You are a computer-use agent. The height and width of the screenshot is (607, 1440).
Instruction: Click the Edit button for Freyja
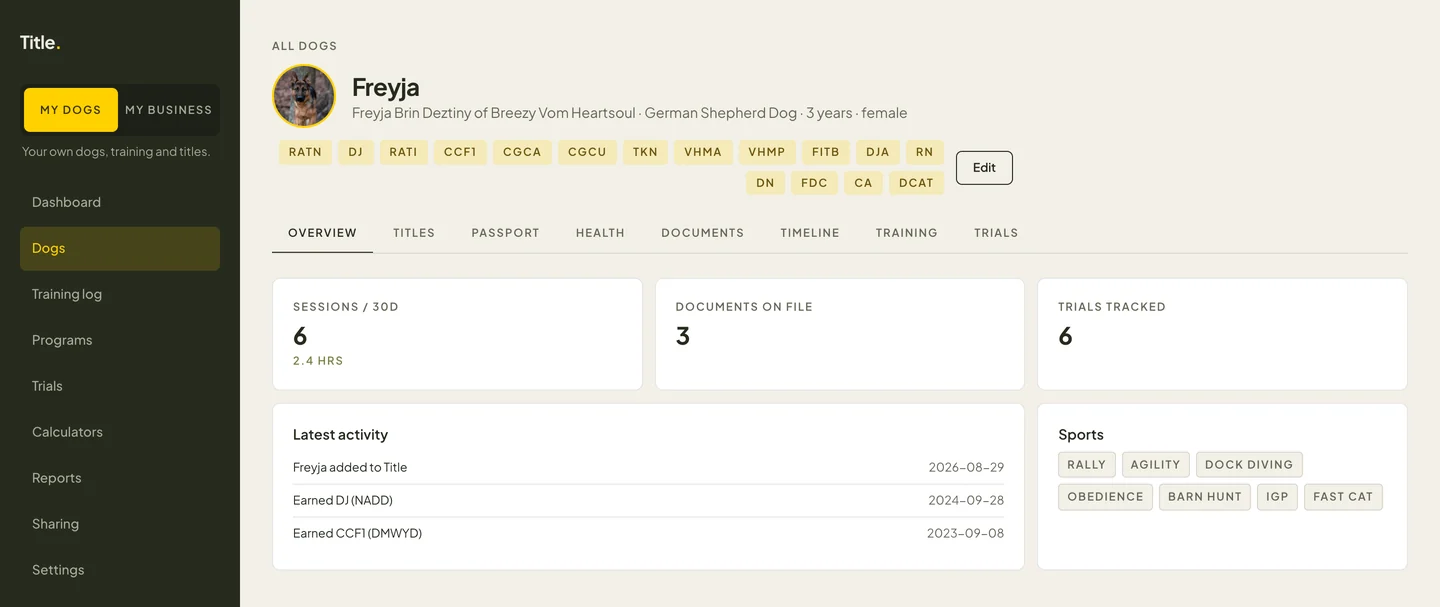click(x=984, y=168)
